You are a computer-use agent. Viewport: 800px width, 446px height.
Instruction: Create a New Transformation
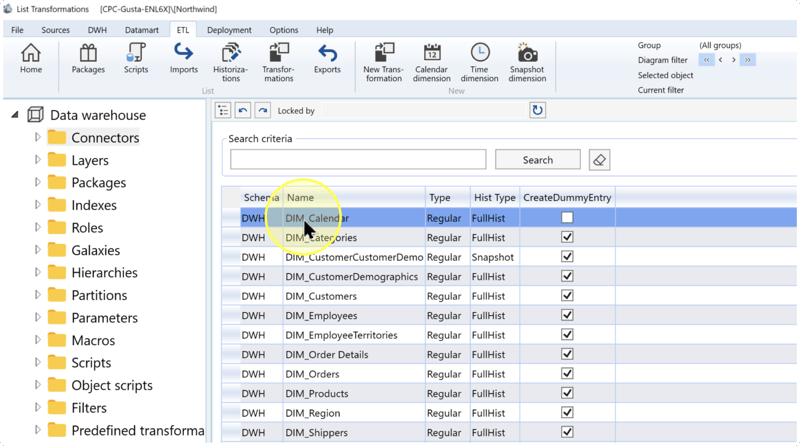tap(384, 63)
